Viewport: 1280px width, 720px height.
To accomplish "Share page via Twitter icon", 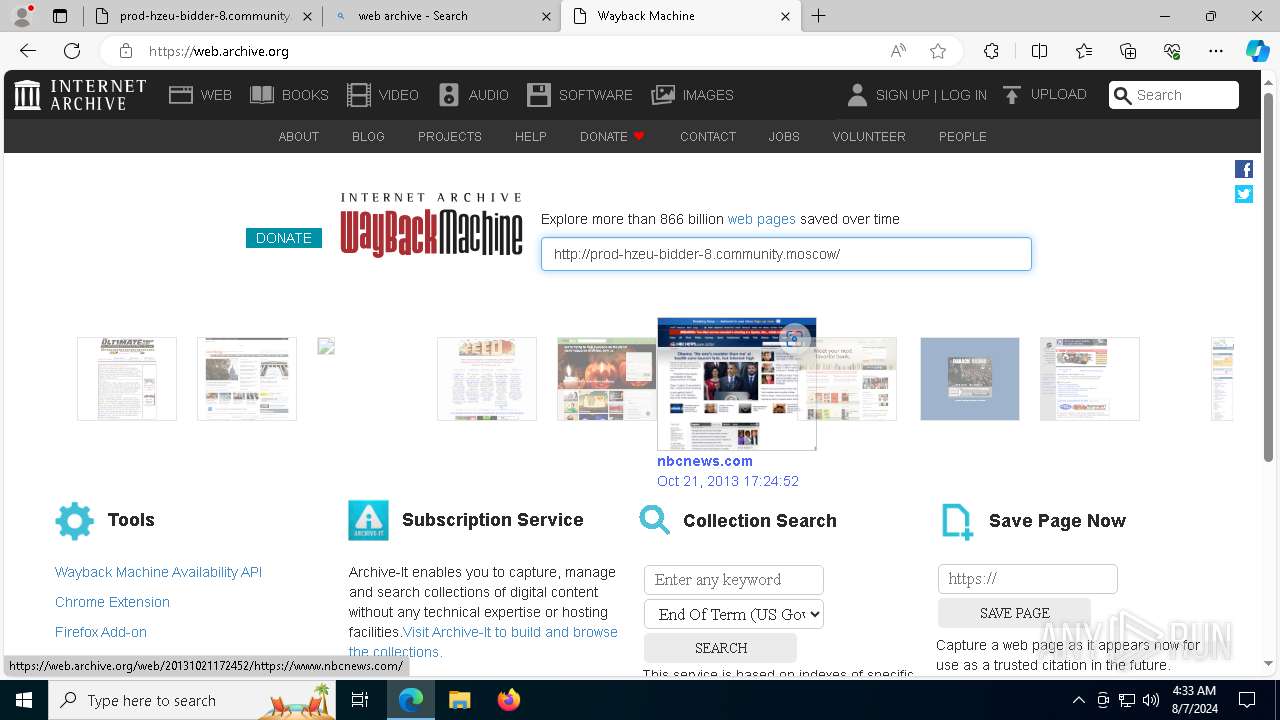I will coord(1244,194).
